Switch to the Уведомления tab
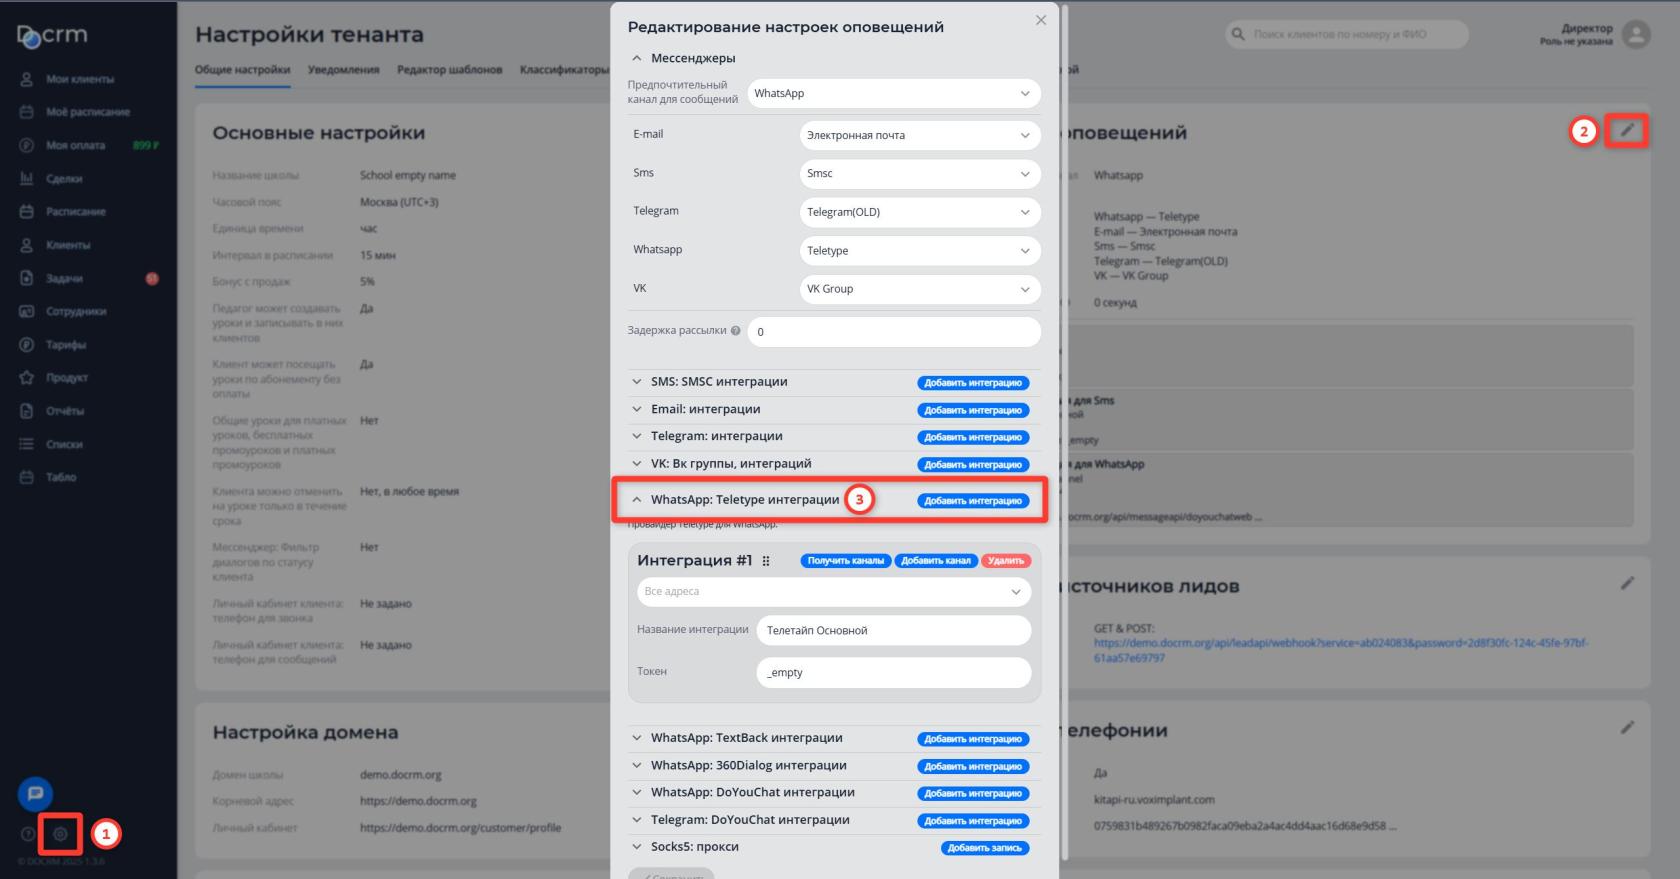Viewport: 1680px width, 879px height. (x=343, y=70)
